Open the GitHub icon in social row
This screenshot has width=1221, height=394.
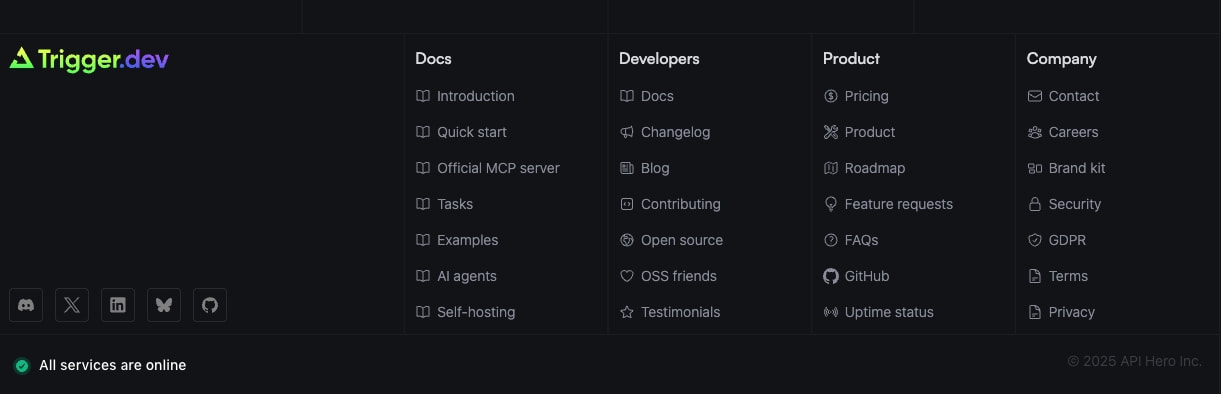tap(210, 305)
